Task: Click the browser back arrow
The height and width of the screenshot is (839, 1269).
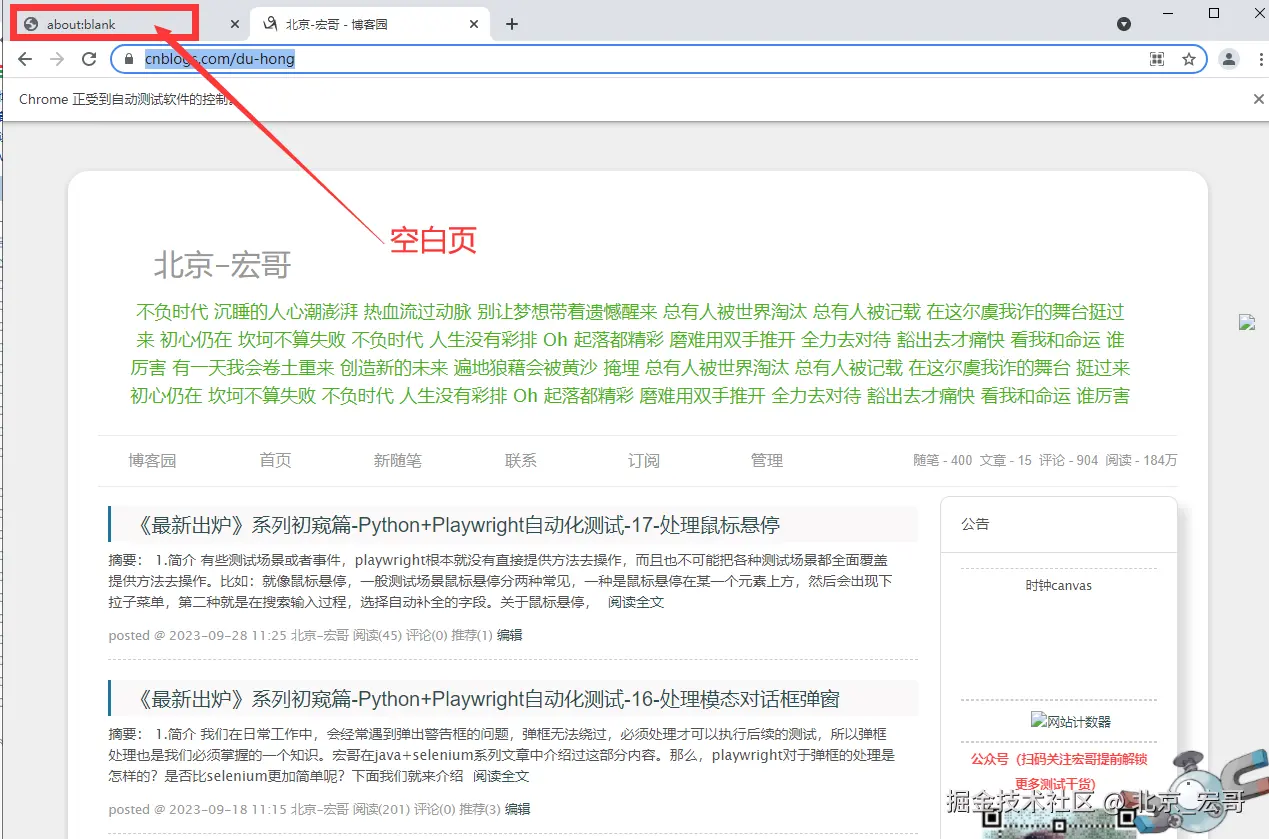Action: click(x=25, y=59)
